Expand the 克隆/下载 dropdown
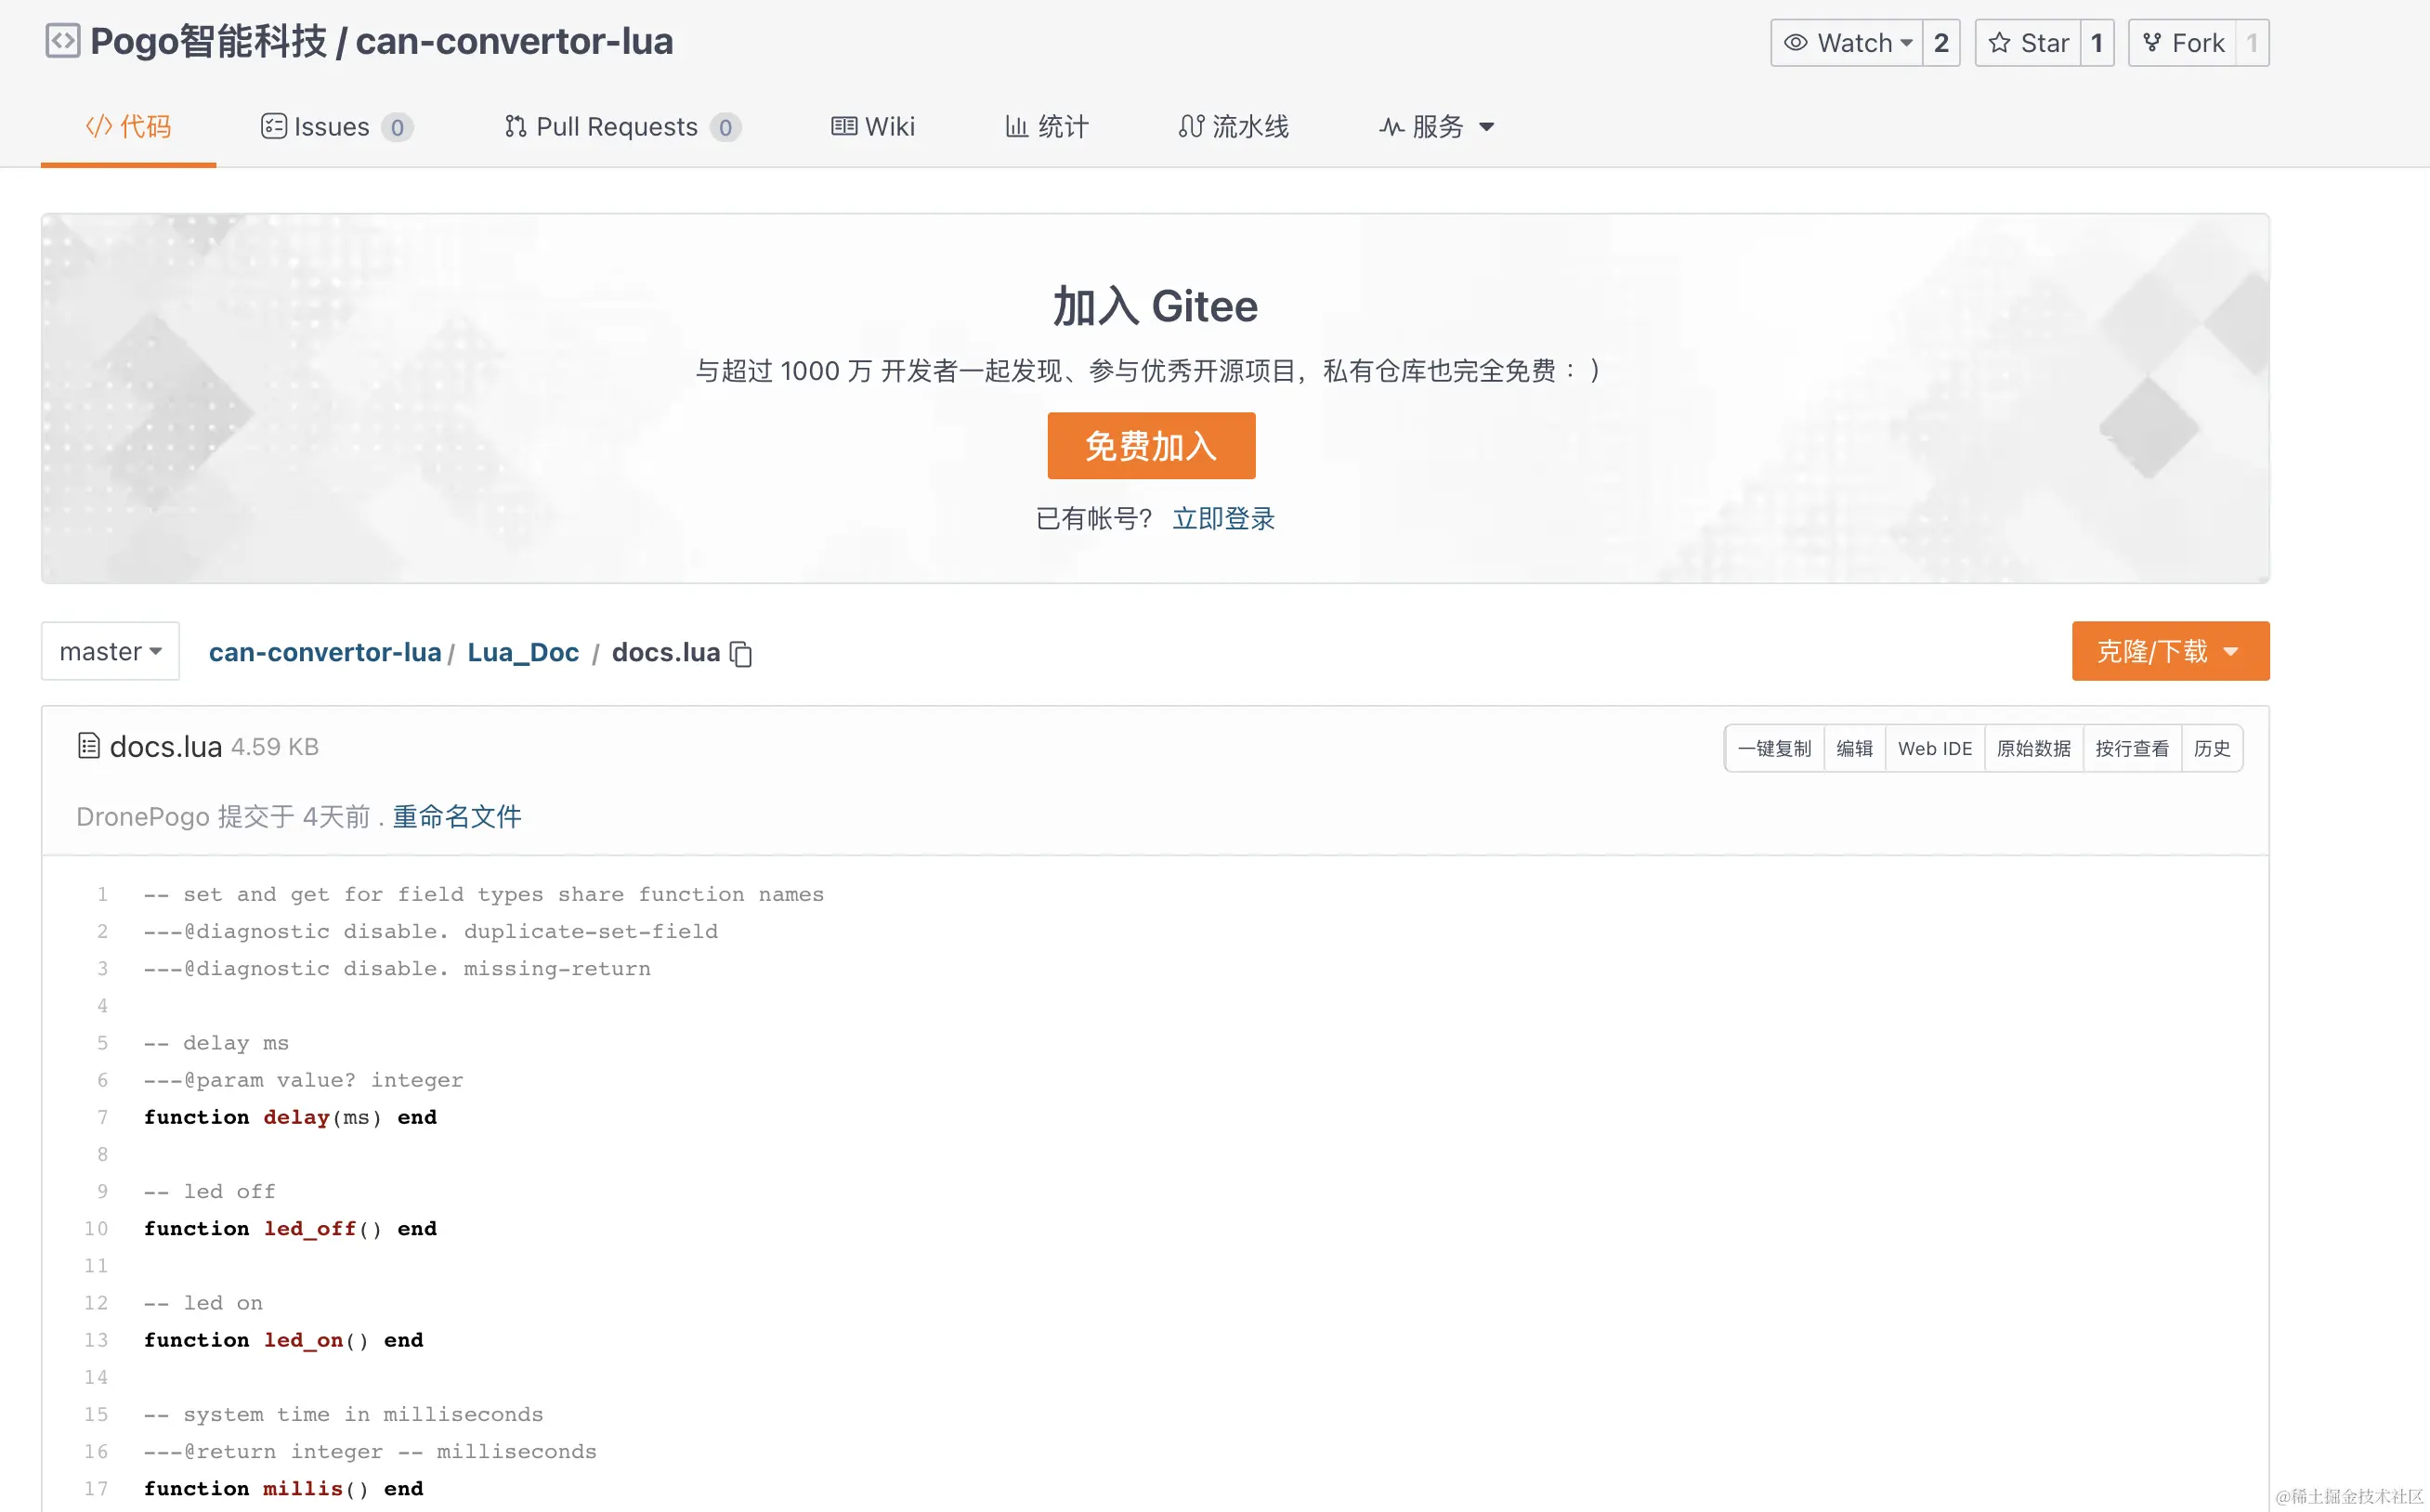 click(2170, 651)
